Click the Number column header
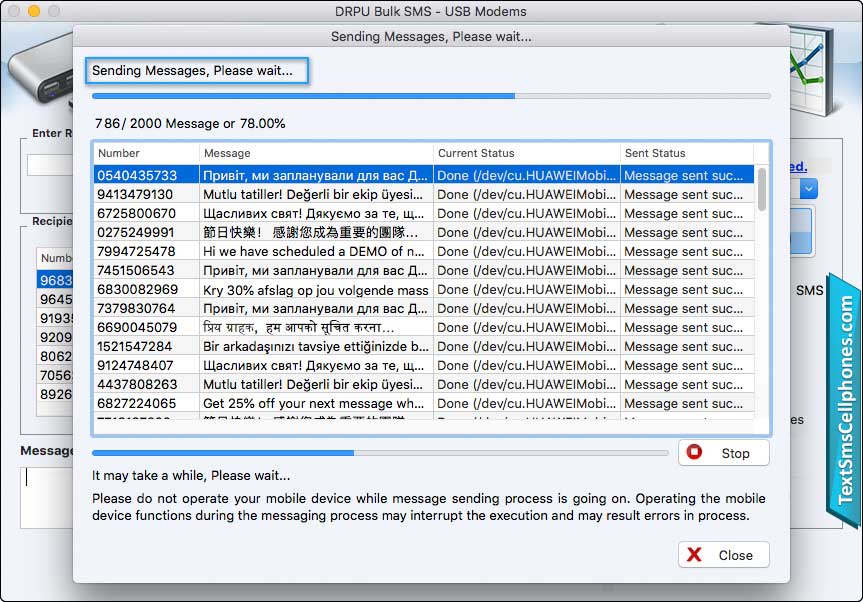Image resolution: width=863 pixels, height=602 pixels. pyautogui.click(x=146, y=153)
